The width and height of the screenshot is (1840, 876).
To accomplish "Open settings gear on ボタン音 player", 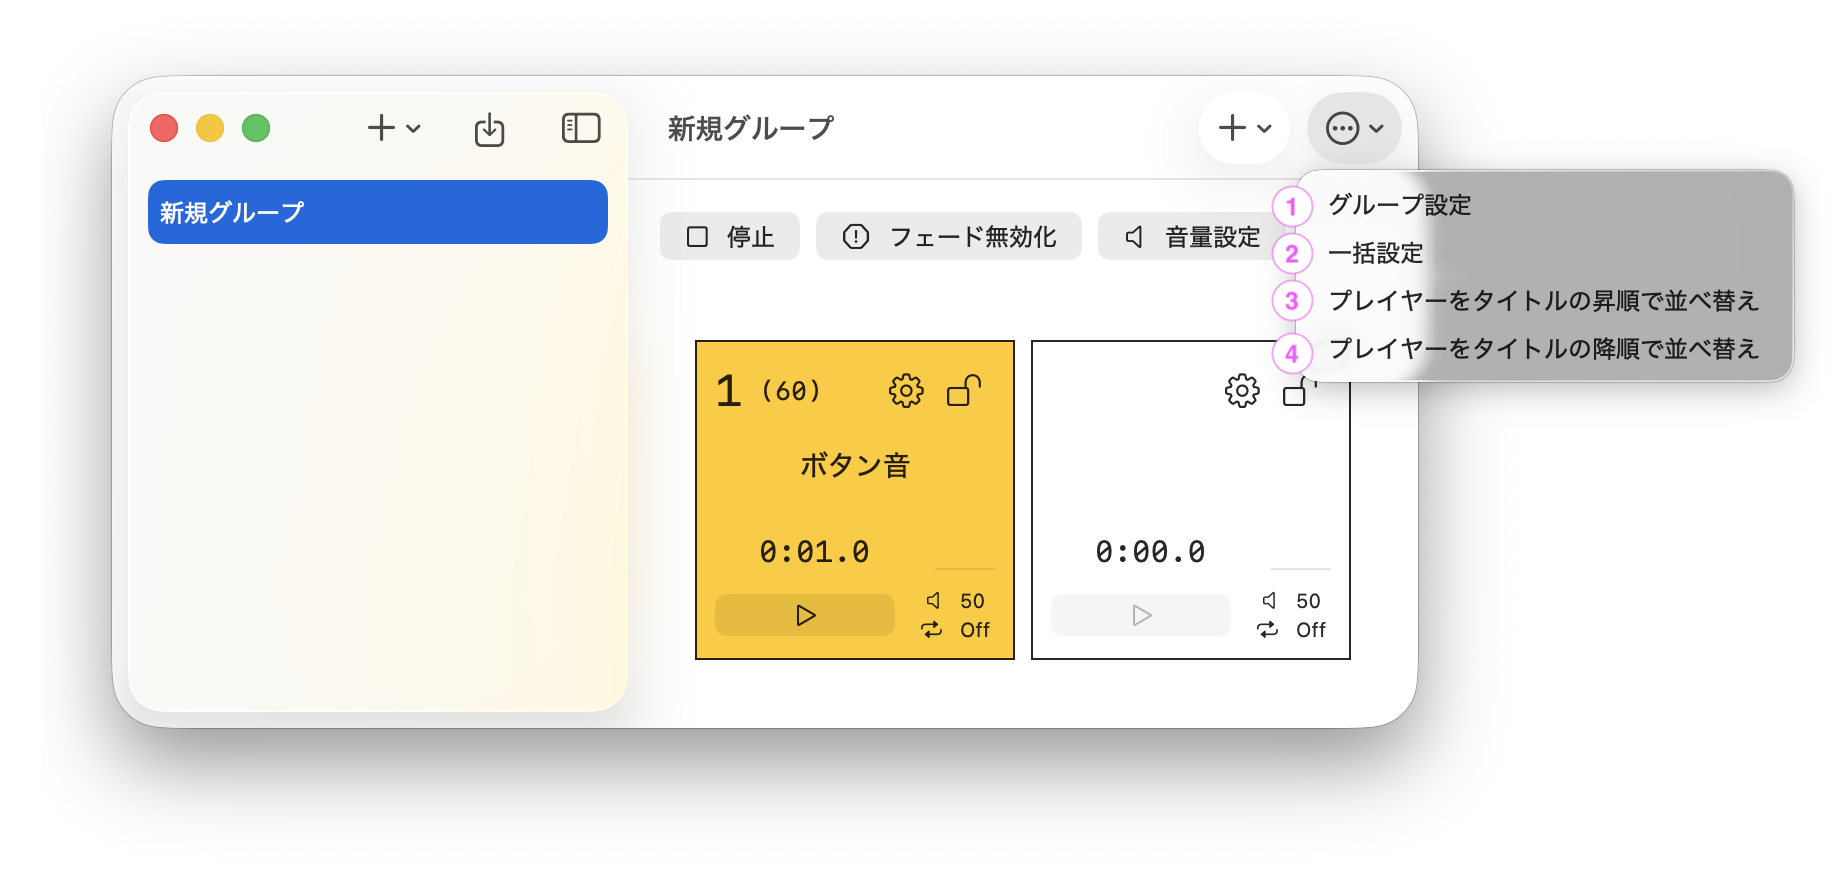I will pyautogui.click(x=906, y=390).
